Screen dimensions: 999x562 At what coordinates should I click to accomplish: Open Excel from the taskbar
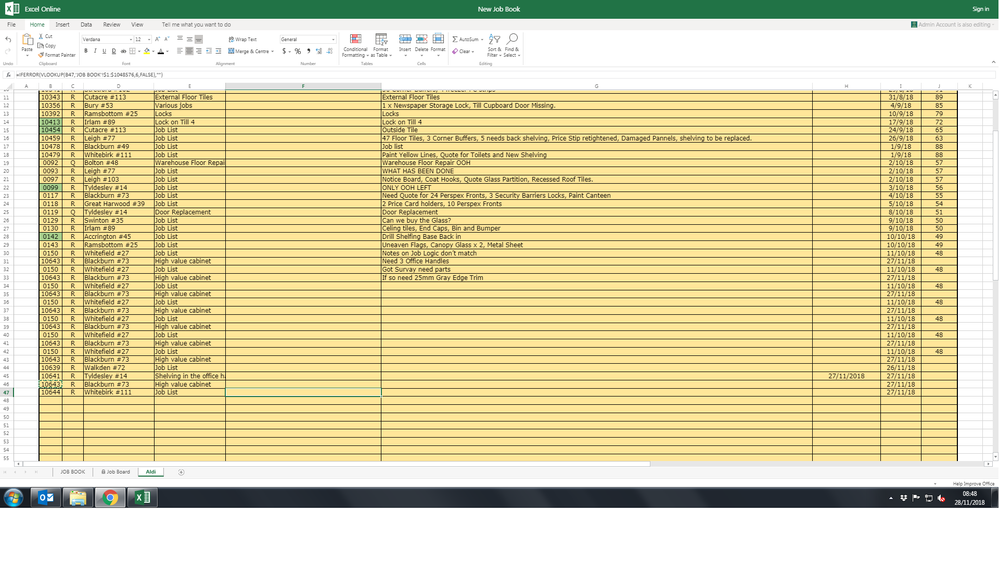click(142, 498)
